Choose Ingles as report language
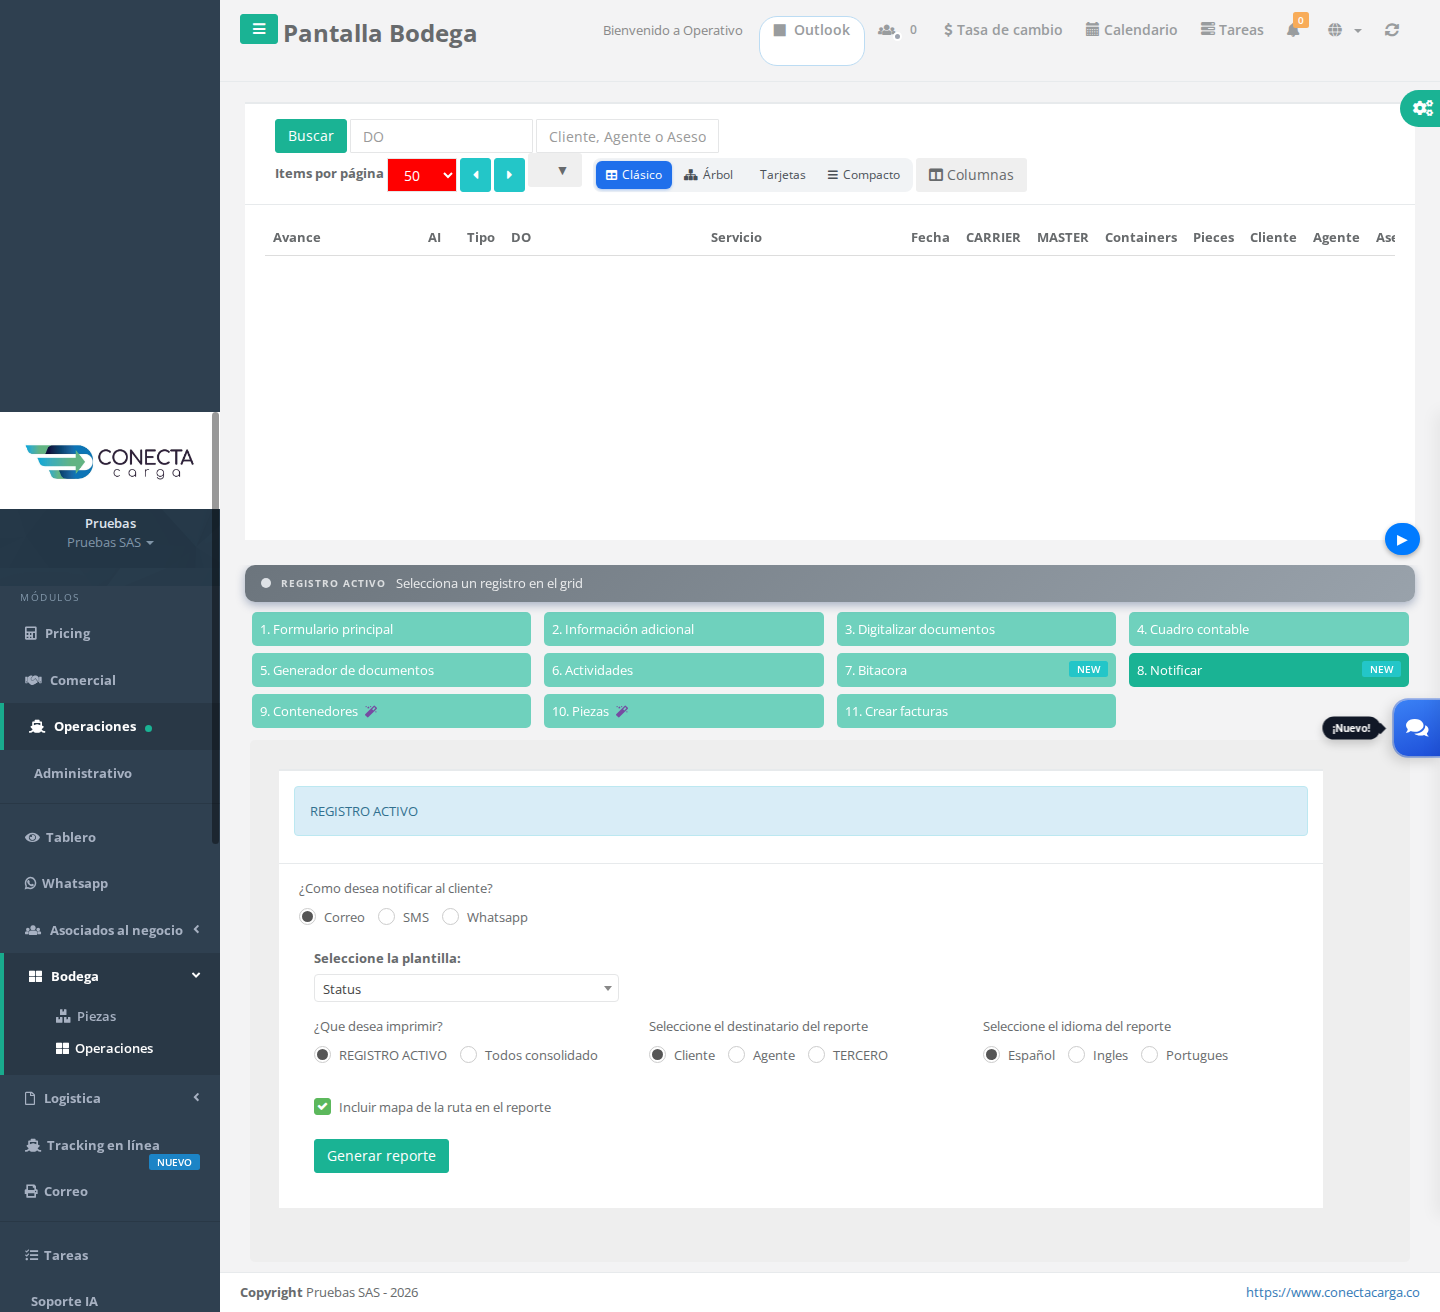Screen dimensions: 1440x1312 tap(1077, 1055)
